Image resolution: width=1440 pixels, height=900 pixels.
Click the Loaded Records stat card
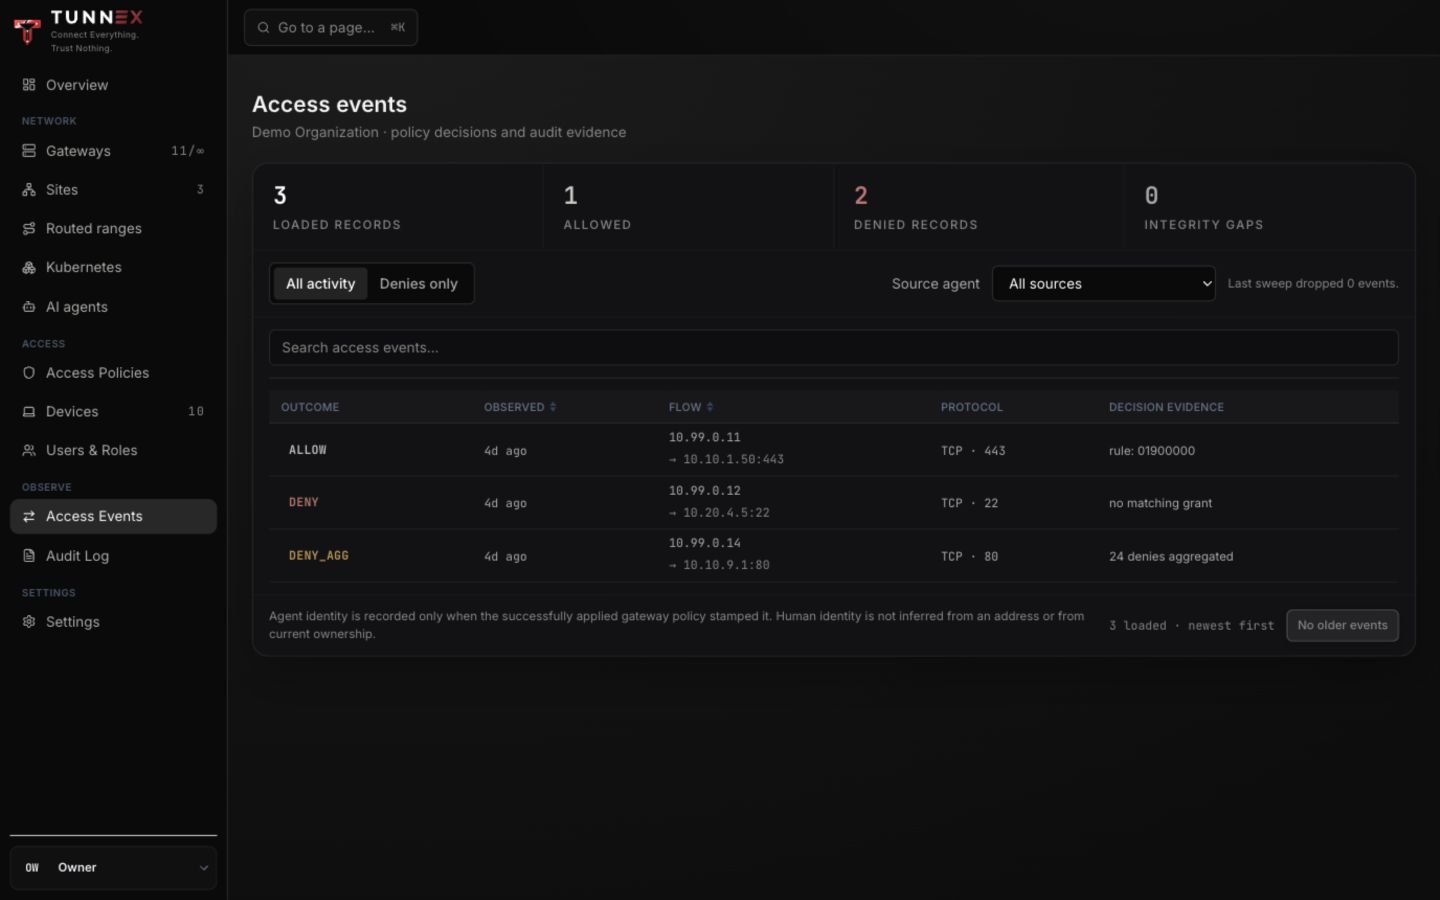398,207
